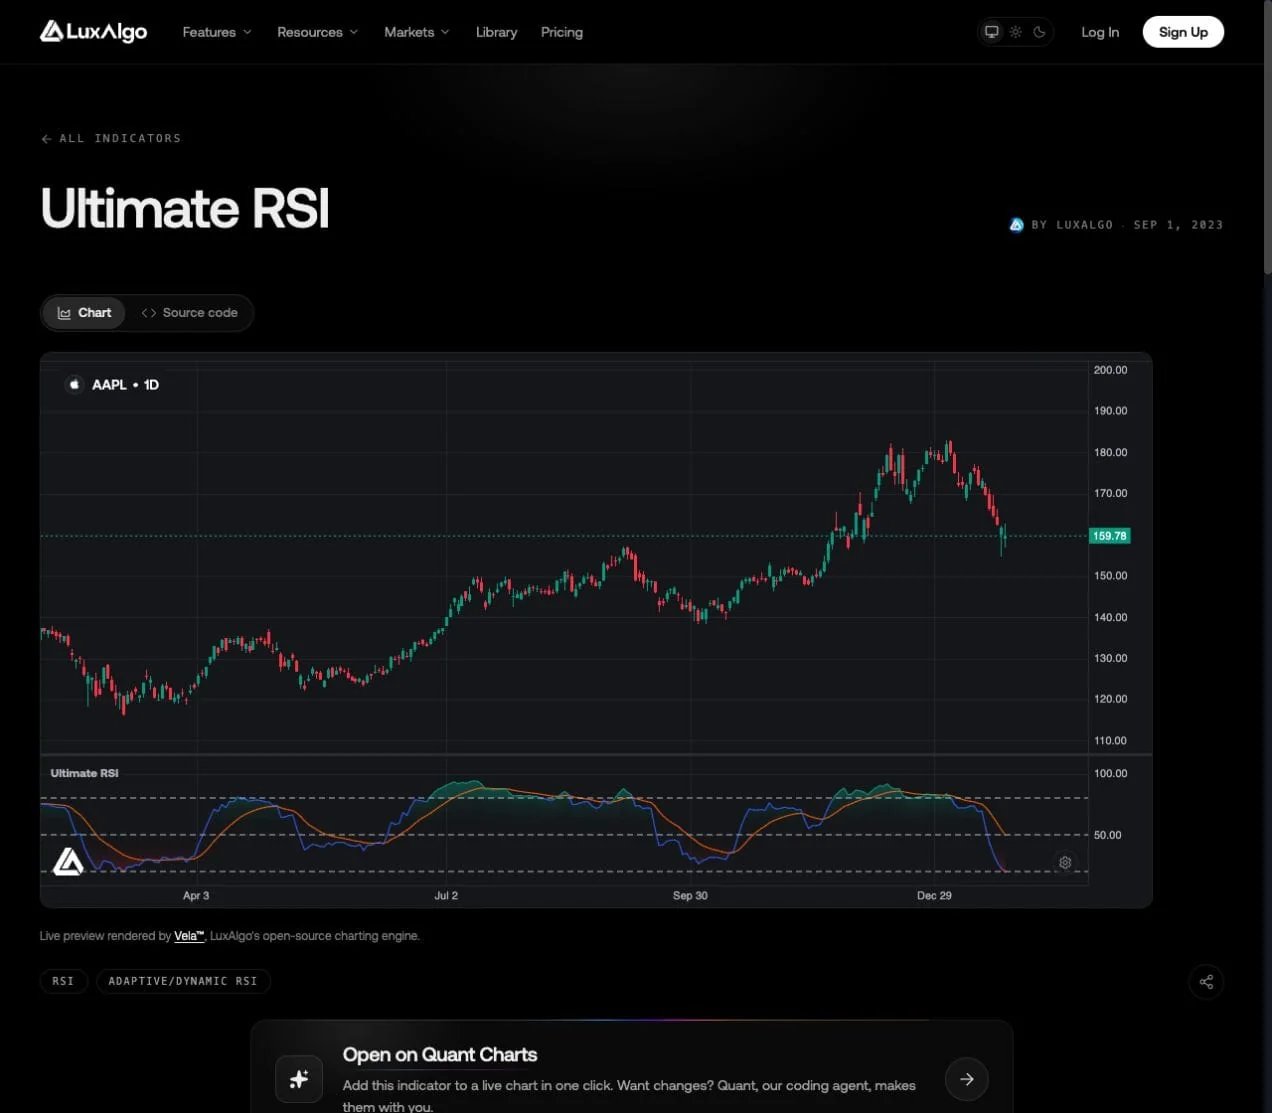
Task: Expand the Features menu
Action: (217, 32)
